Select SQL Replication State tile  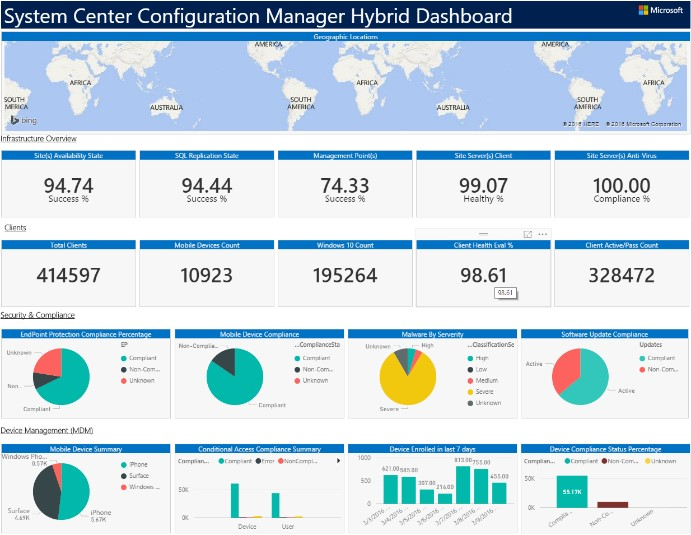[x=207, y=184]
